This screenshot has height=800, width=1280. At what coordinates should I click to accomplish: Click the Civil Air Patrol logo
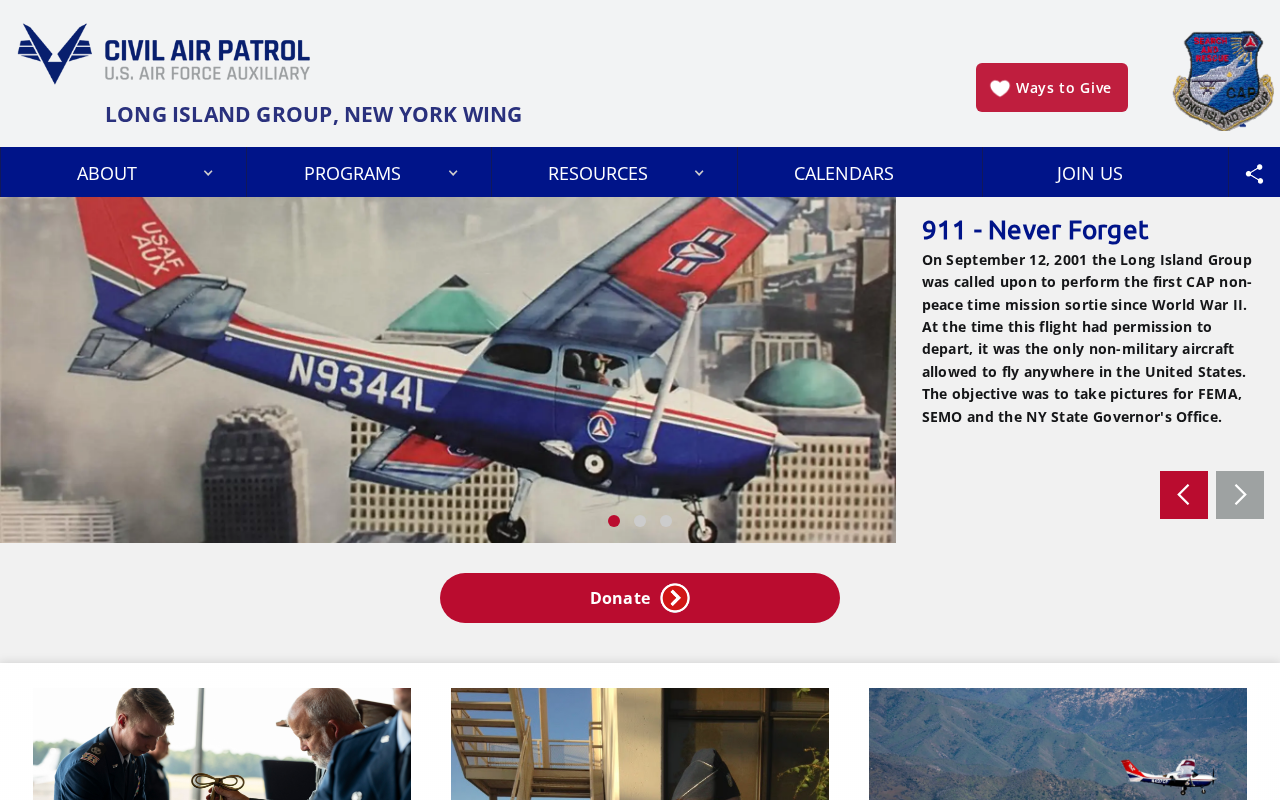coord(164,54)
